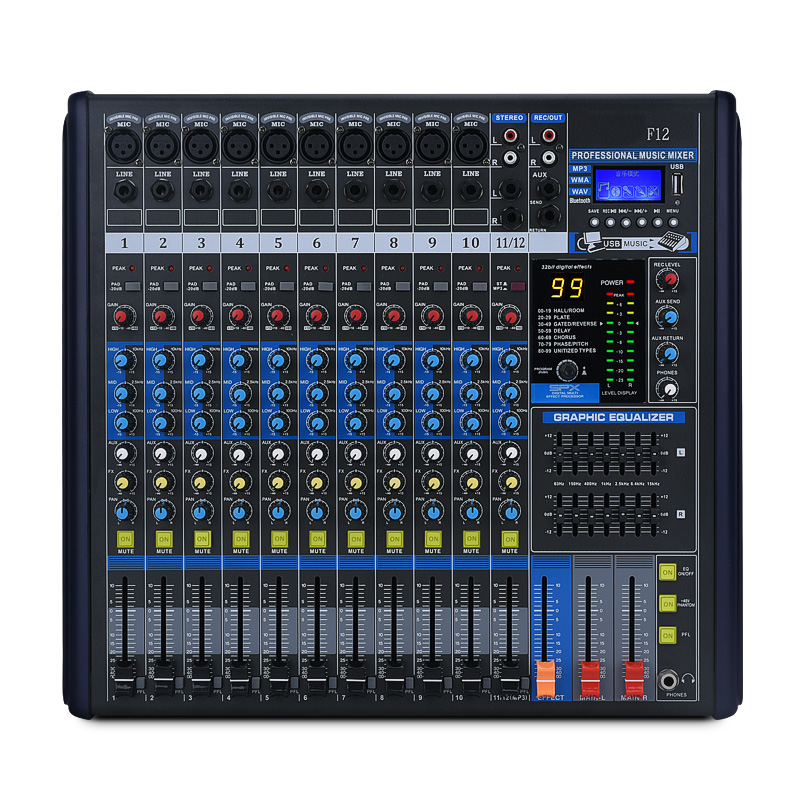Screen dimensions: 800x800
Task: Click the channel 8 LINE input jack
Action: pos(393,191)
